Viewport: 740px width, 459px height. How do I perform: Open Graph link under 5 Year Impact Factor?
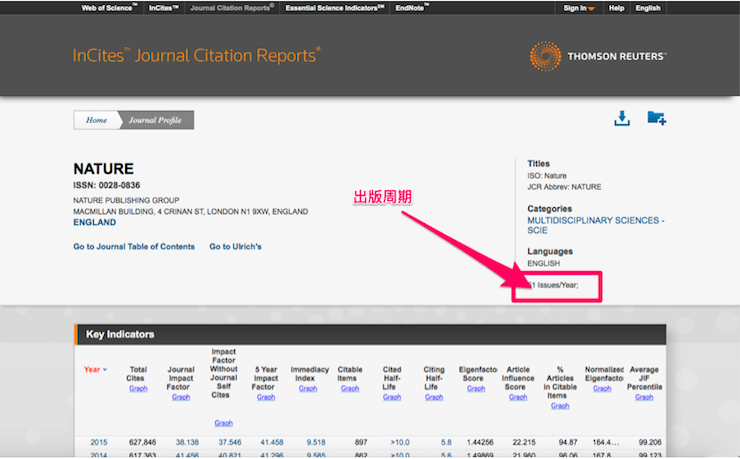[x=266, y=397]
